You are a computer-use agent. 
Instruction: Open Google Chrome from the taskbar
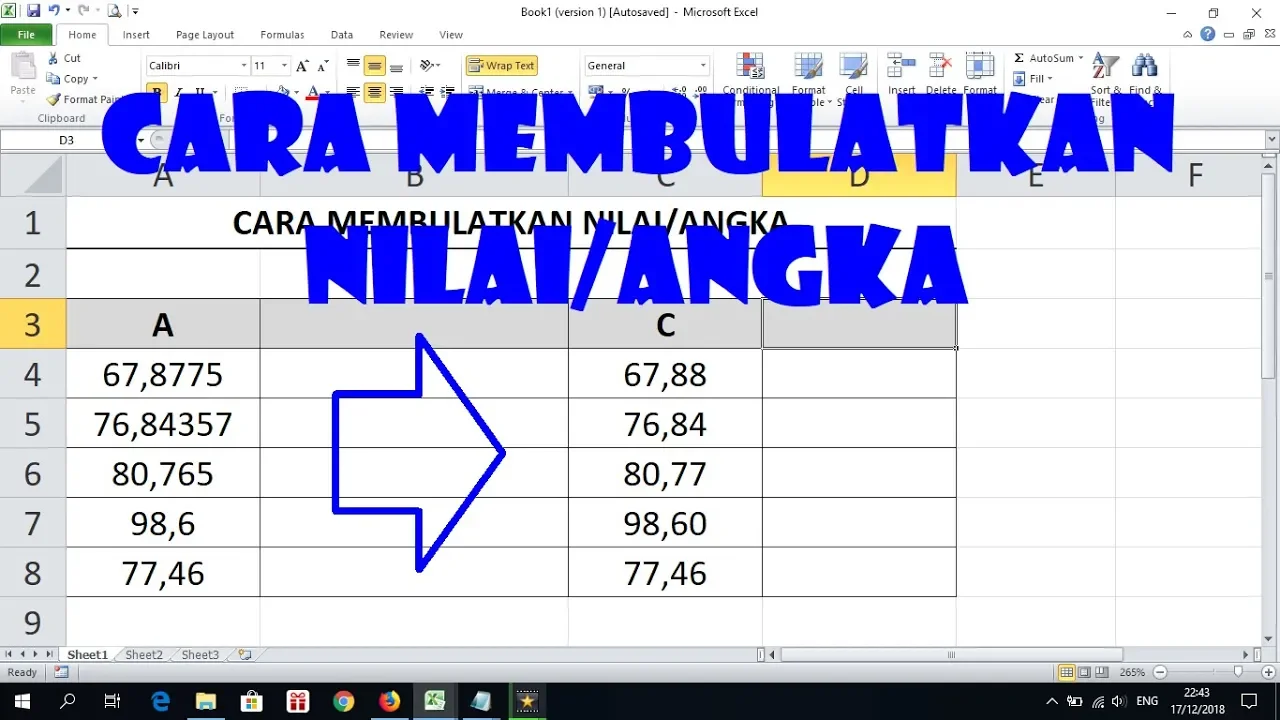click(344, 701)
